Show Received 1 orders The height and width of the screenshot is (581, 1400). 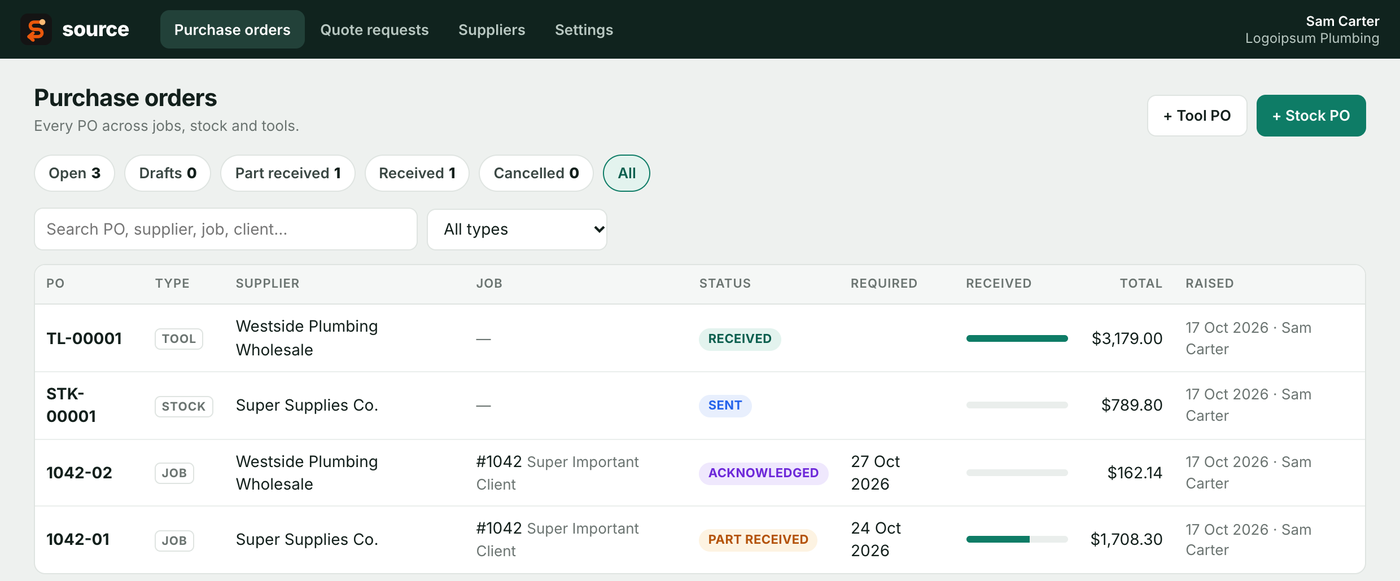[x=417, y=173]
